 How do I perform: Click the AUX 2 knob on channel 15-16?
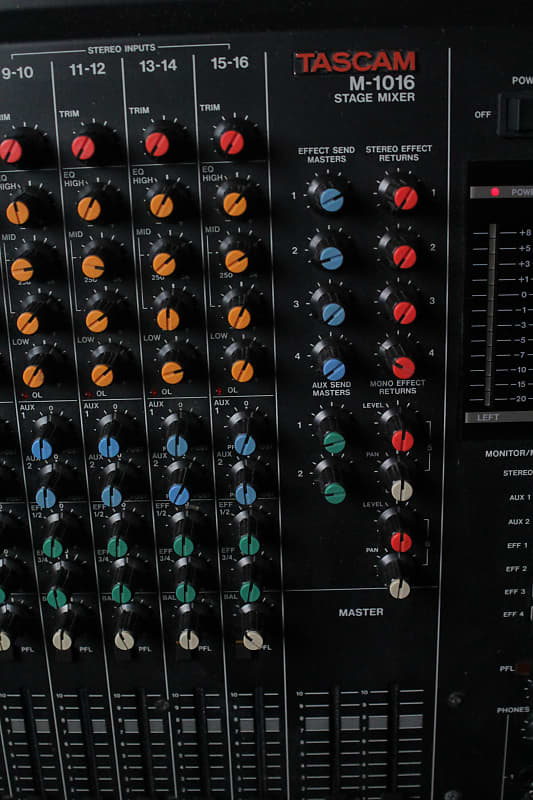pyautogui.click(x=246, y=494)
